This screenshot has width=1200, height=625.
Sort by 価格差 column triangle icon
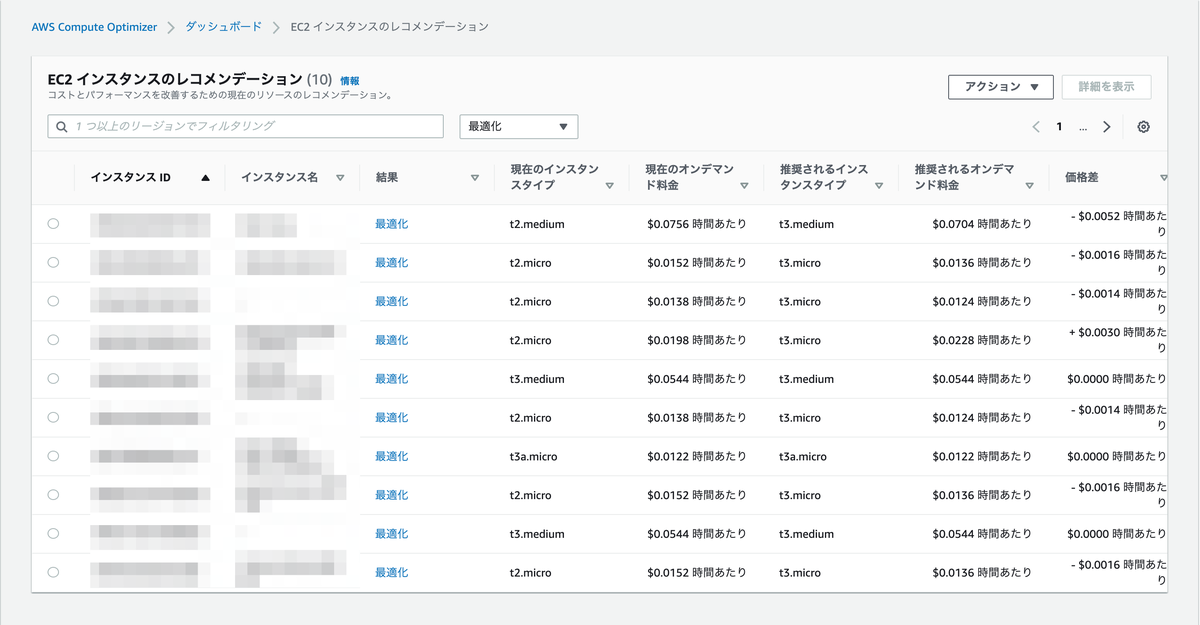[1164, 178]
